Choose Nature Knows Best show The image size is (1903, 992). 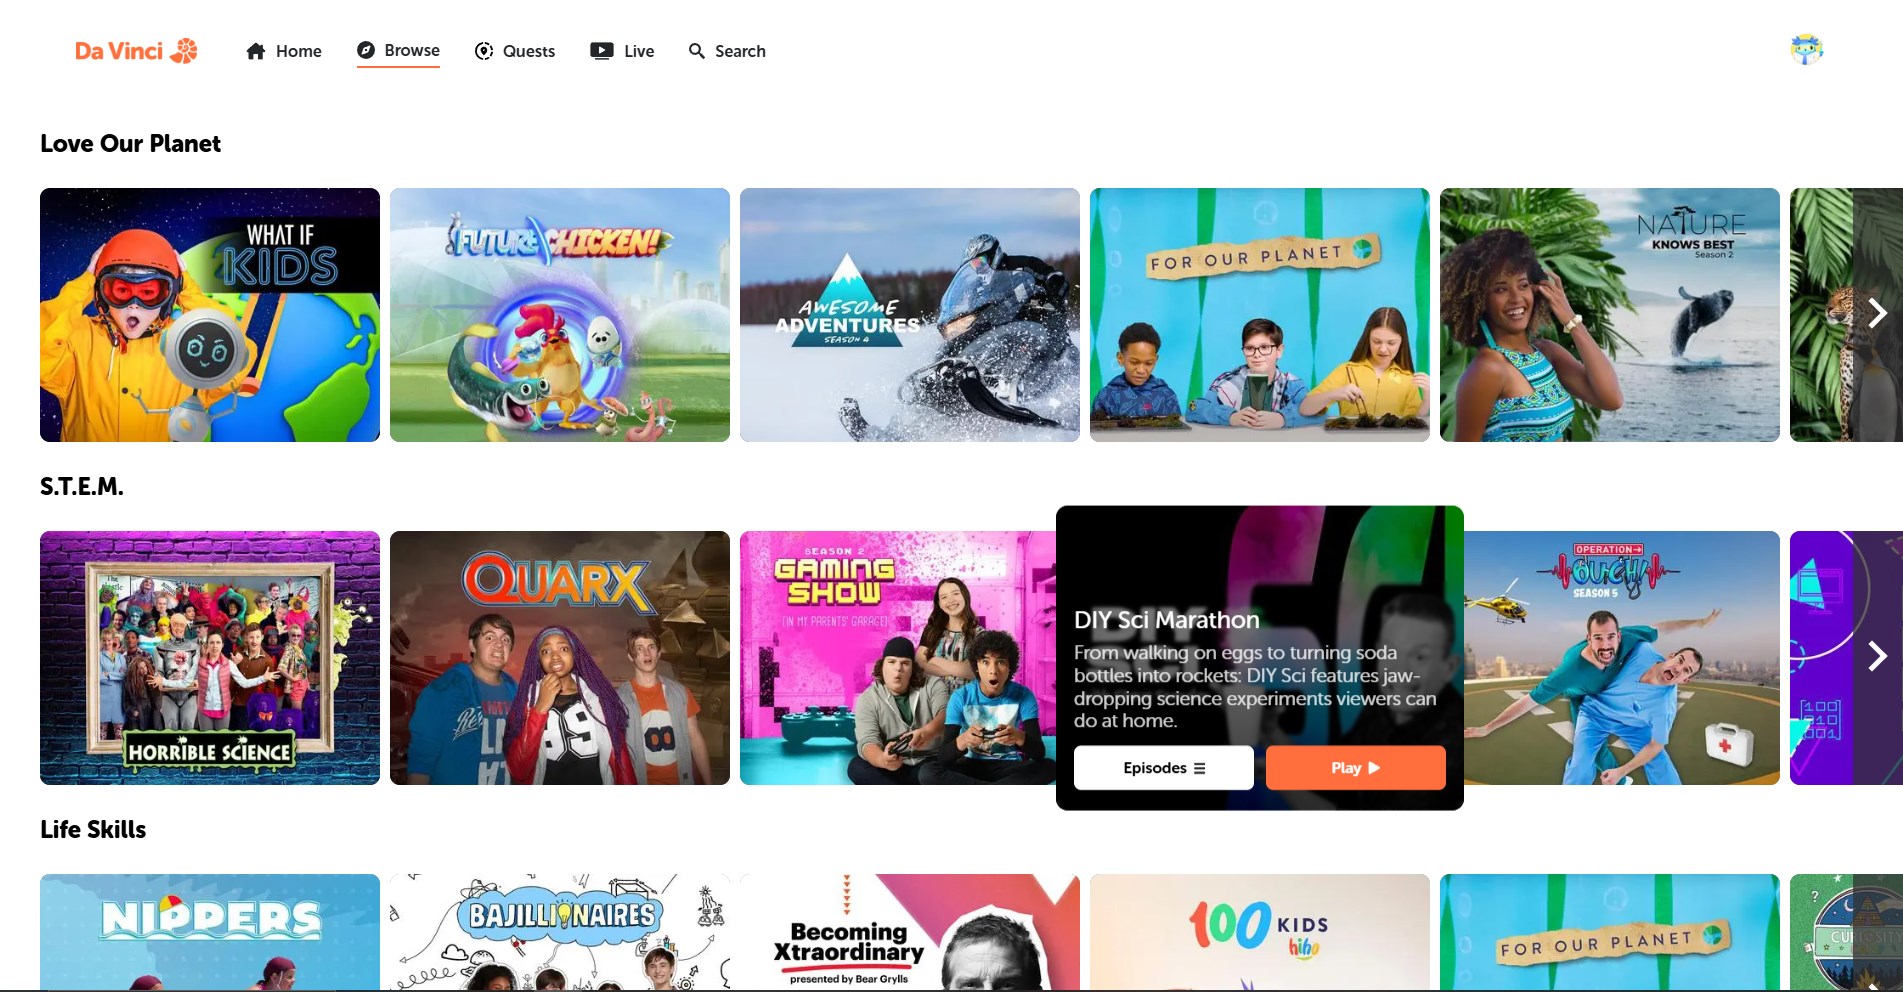[x=1610, y=315]
